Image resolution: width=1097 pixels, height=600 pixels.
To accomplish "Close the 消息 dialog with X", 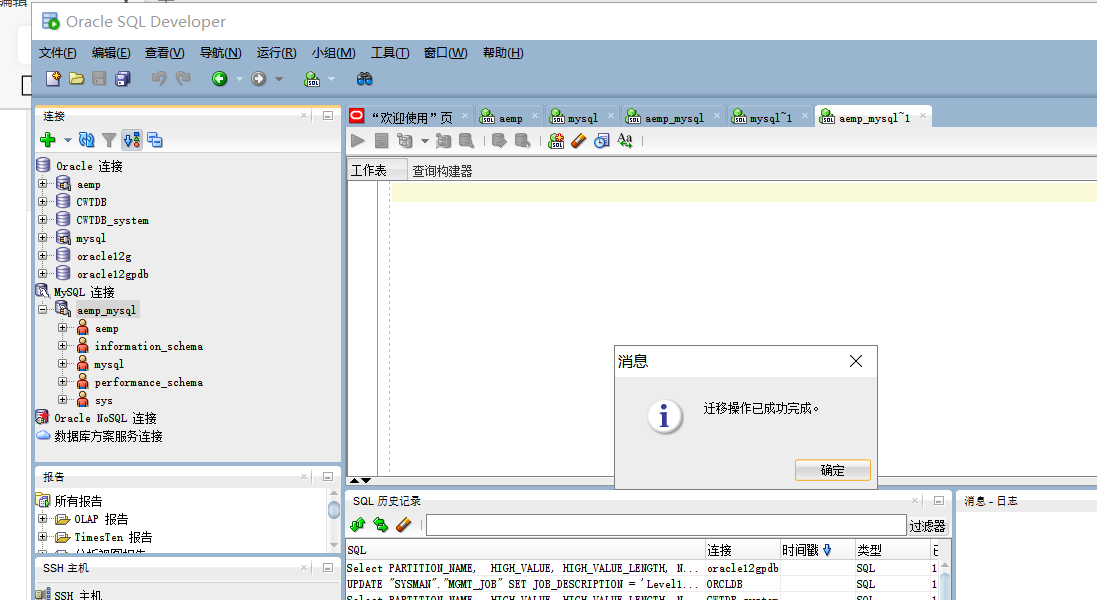I will click(856, 361).
